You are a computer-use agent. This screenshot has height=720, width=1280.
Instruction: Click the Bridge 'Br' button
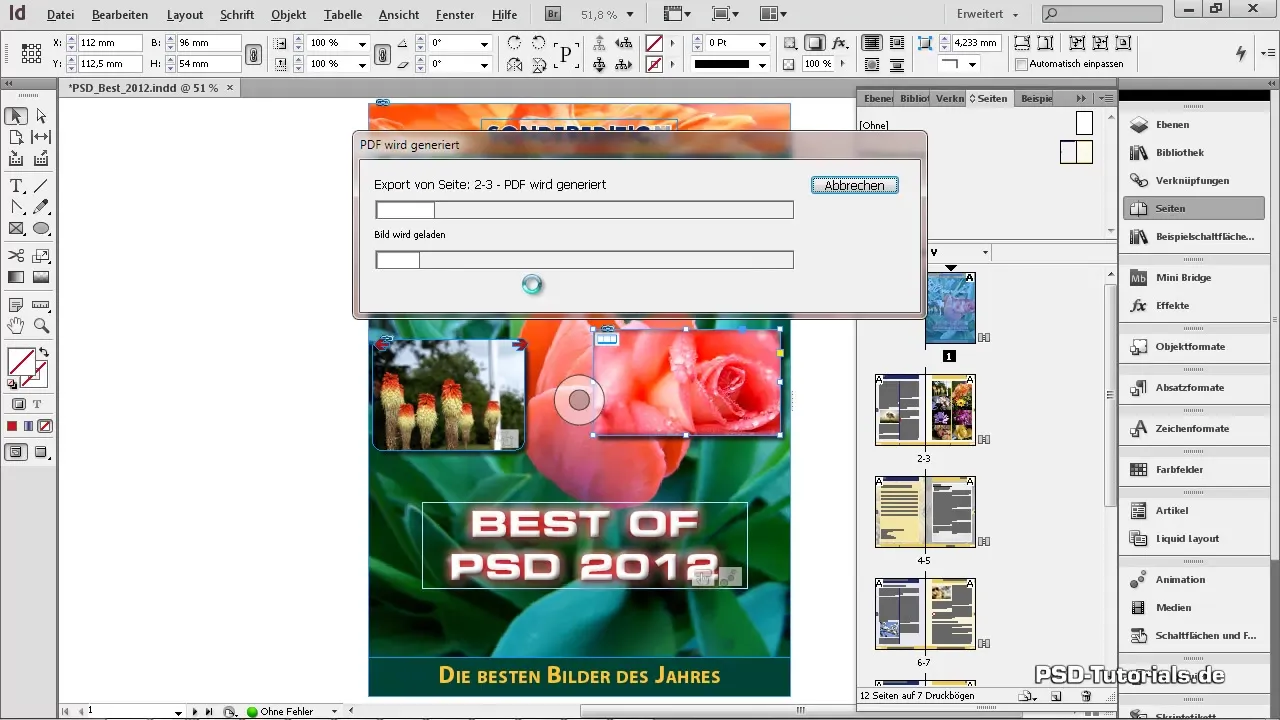(553, 14)
